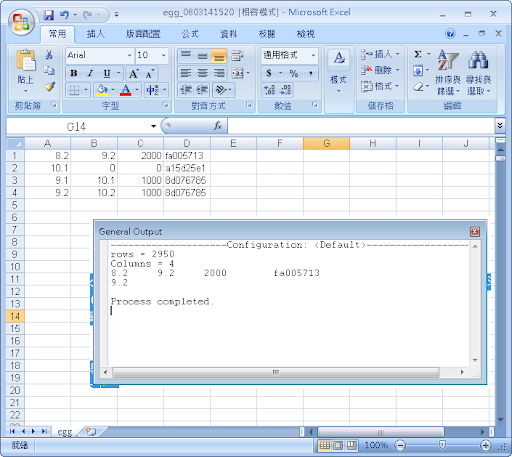Open the Office Button menu
This screenshot has height=457, width=512.
[x=21, y=23]
